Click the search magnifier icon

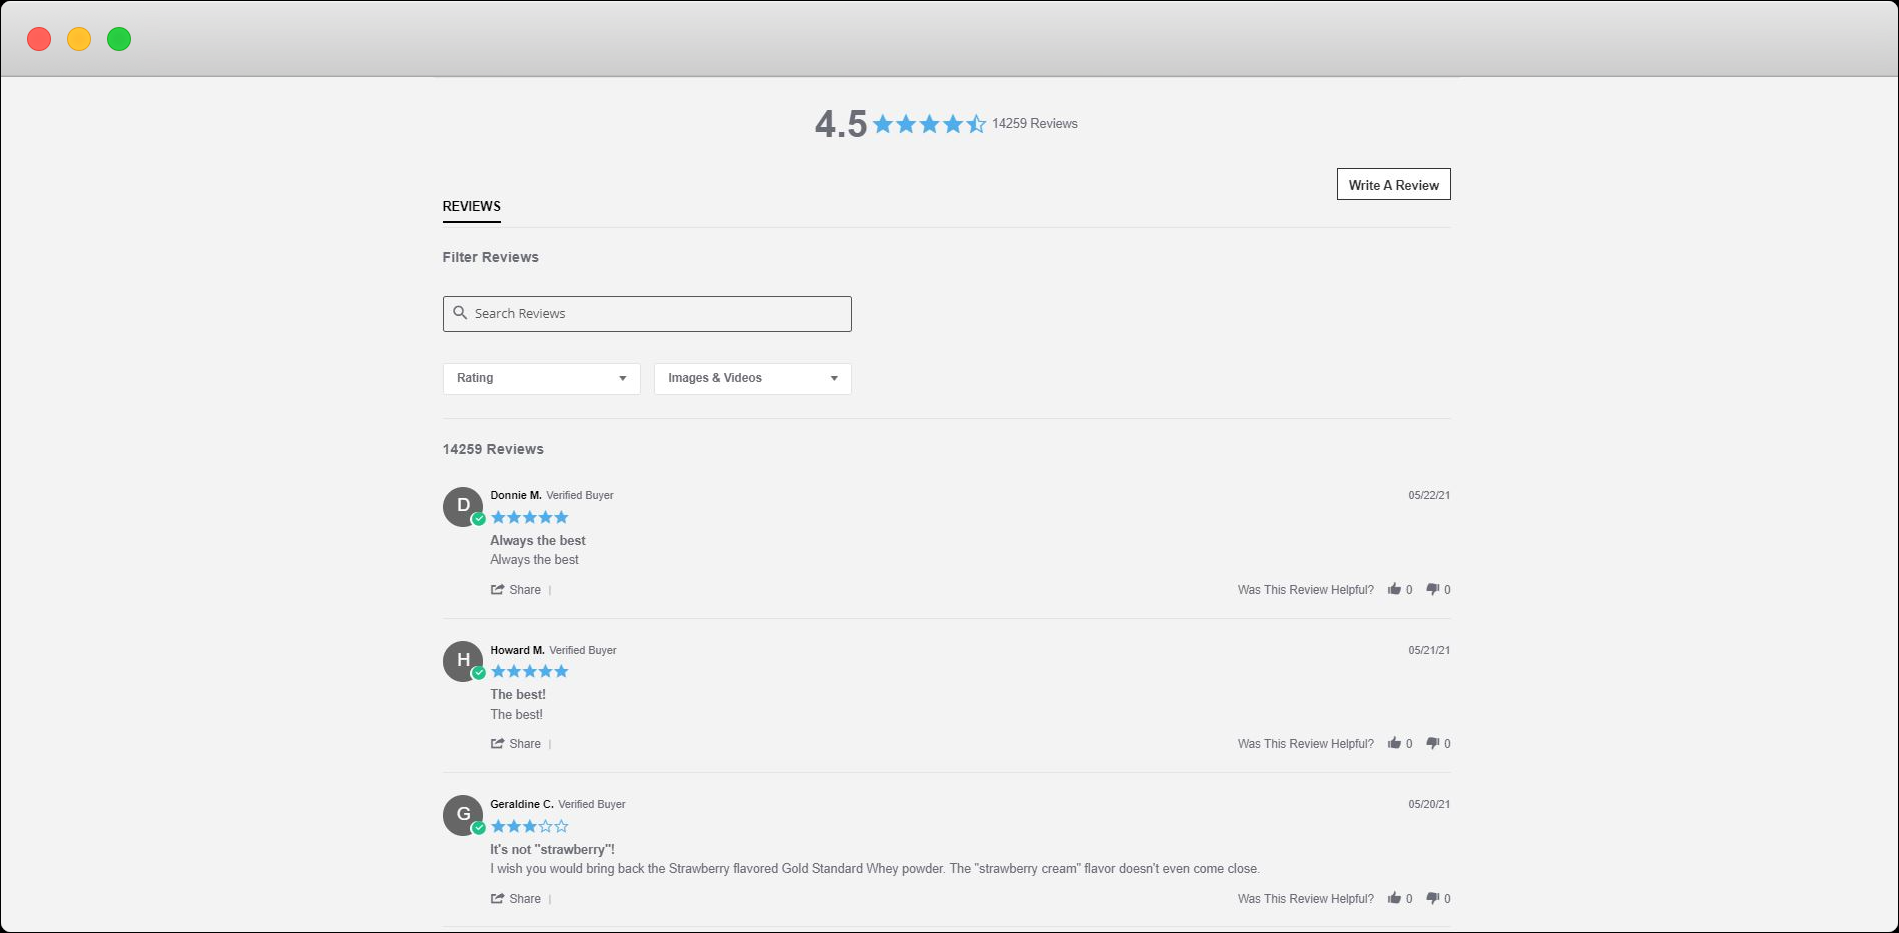click(460, 313)
